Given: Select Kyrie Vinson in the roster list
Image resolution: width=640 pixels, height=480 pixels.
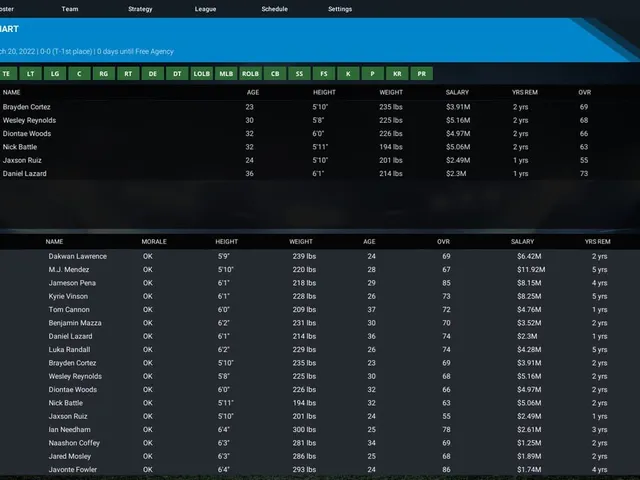Looking at the screenshot, I should pos(68,296).
